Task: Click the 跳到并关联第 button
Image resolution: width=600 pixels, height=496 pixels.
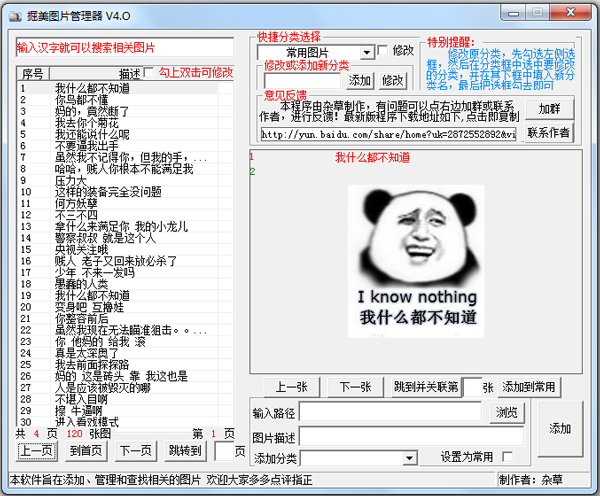Action: coord(426,387)
